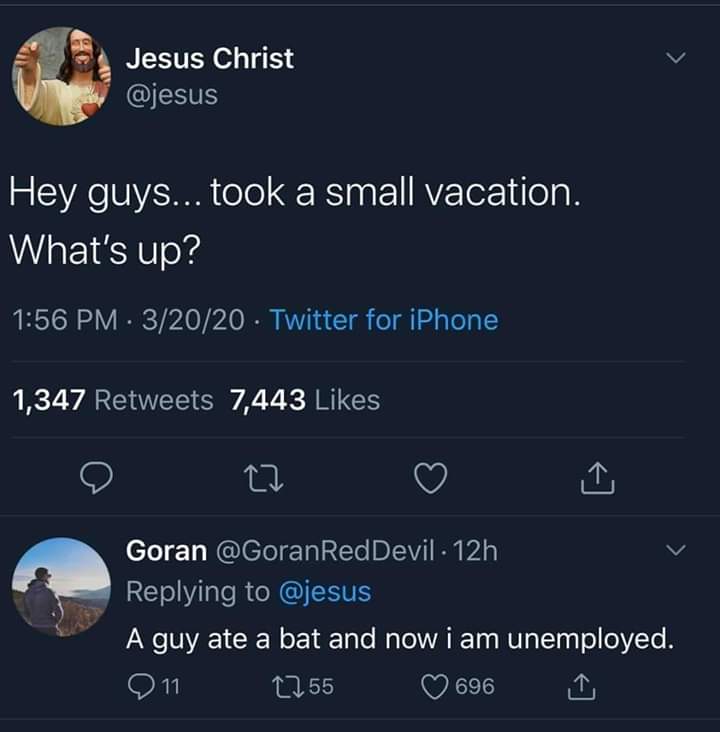Screen dimensions: 720x732
Task: Share the main tweet
Action: coord(597,482)
